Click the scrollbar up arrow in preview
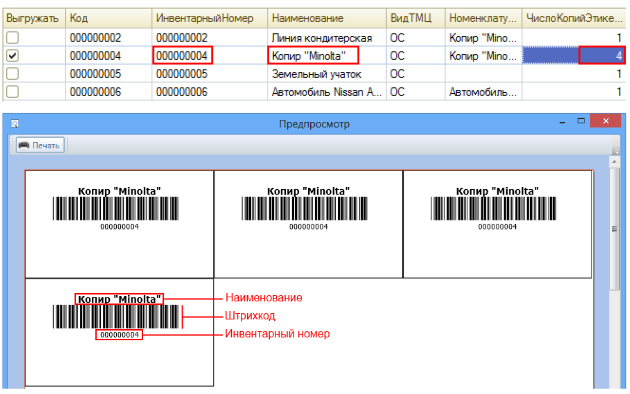 click(x=614, y=162)
